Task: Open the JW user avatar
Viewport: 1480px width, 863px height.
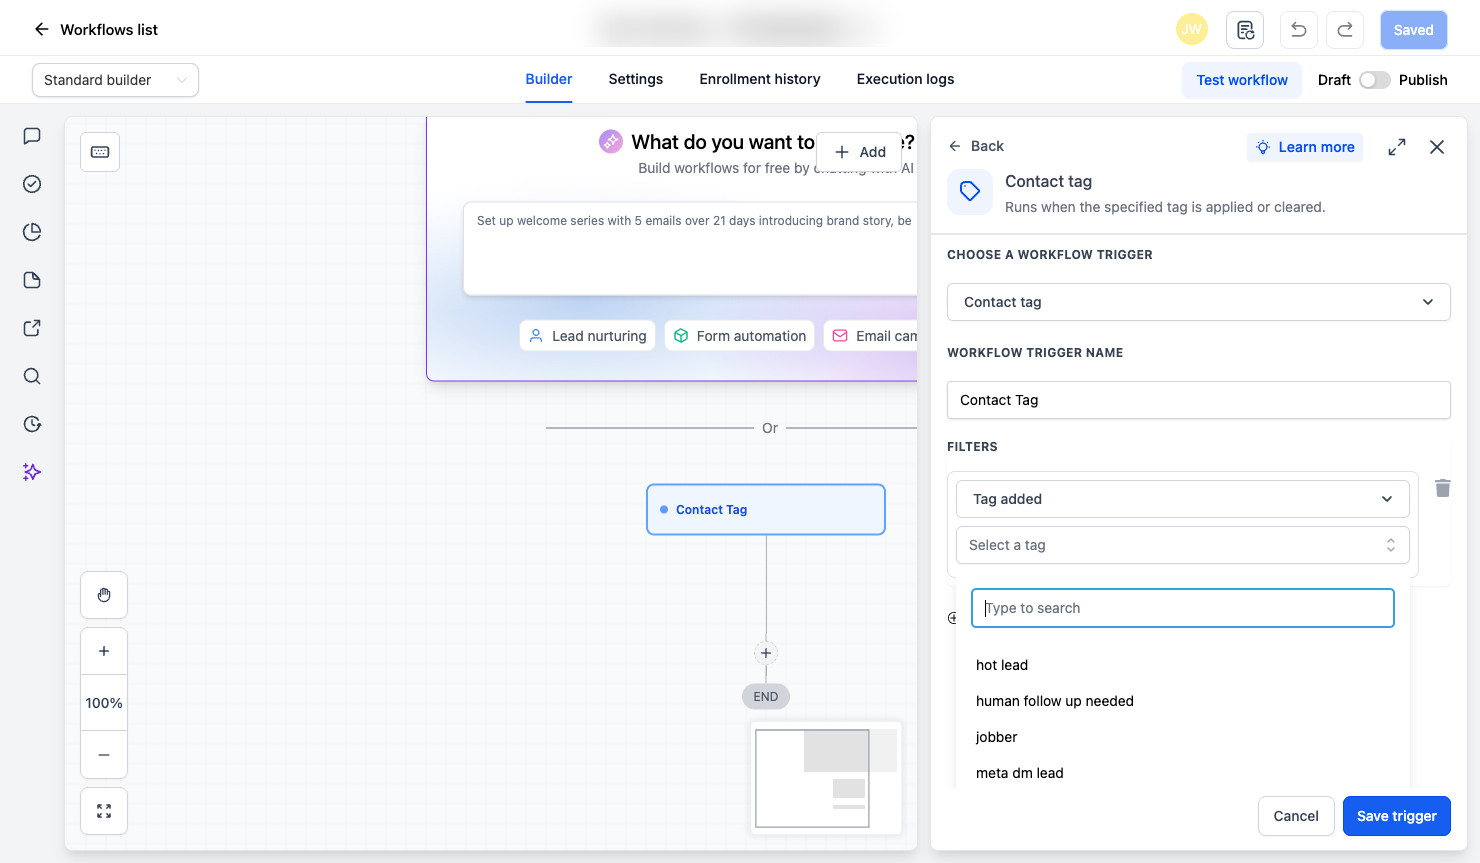Action: click(1191, 30)
